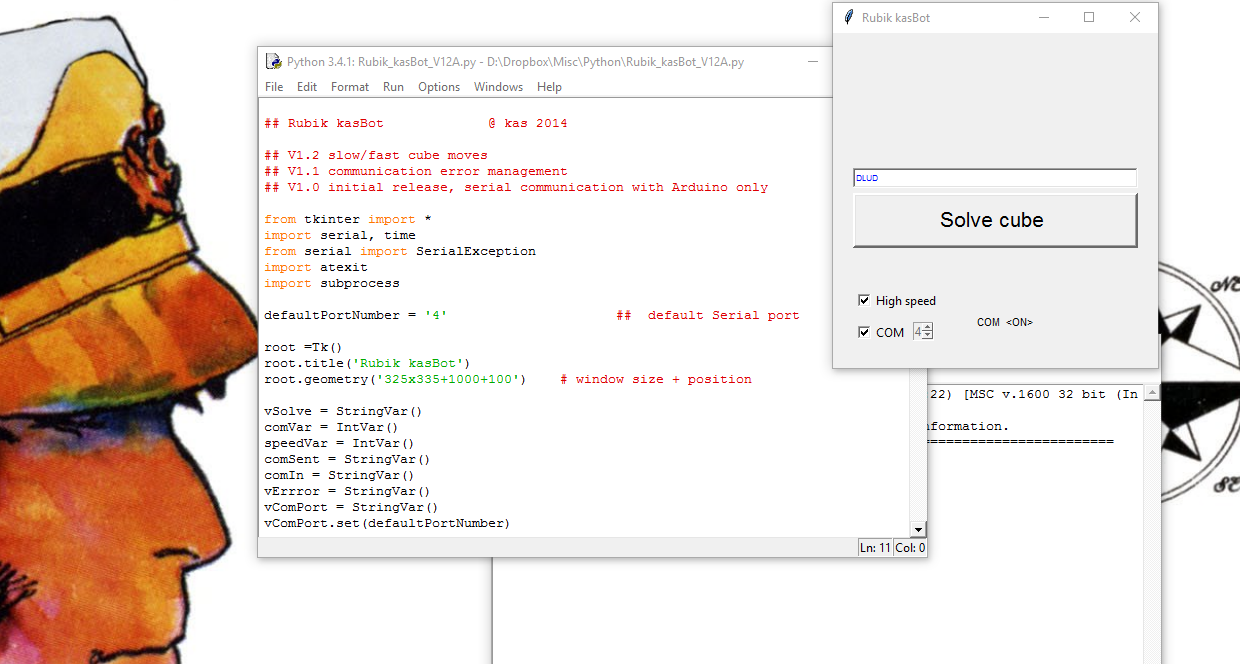Viewport: 1240px width, 664px height.
Task: Increase the COM port number with the spinbox up arrow
Action: 928,327
